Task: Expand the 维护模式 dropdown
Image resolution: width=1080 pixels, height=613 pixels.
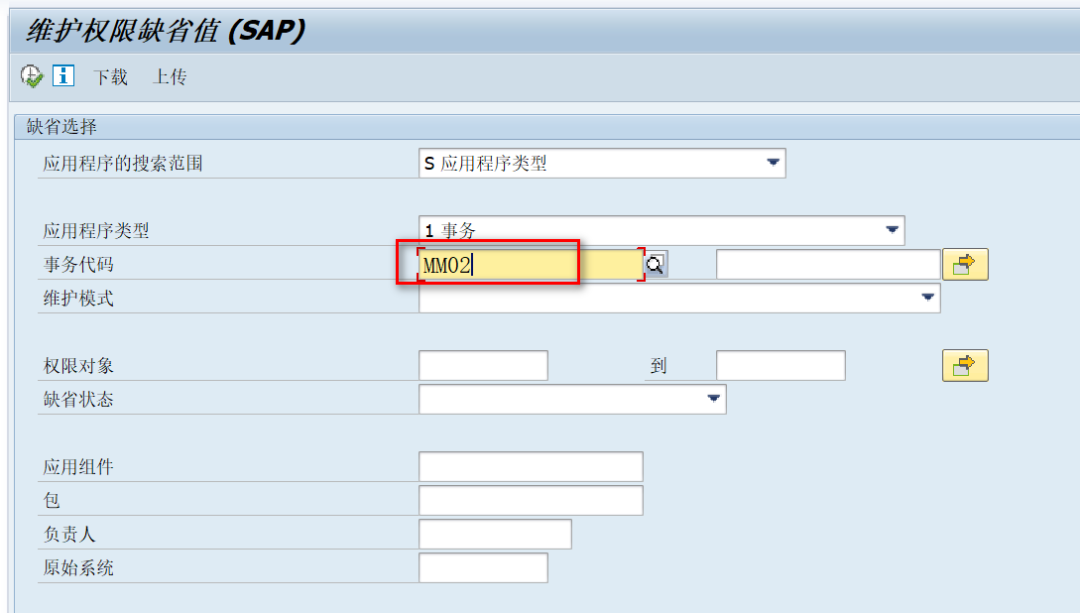Action: point(679,298)
